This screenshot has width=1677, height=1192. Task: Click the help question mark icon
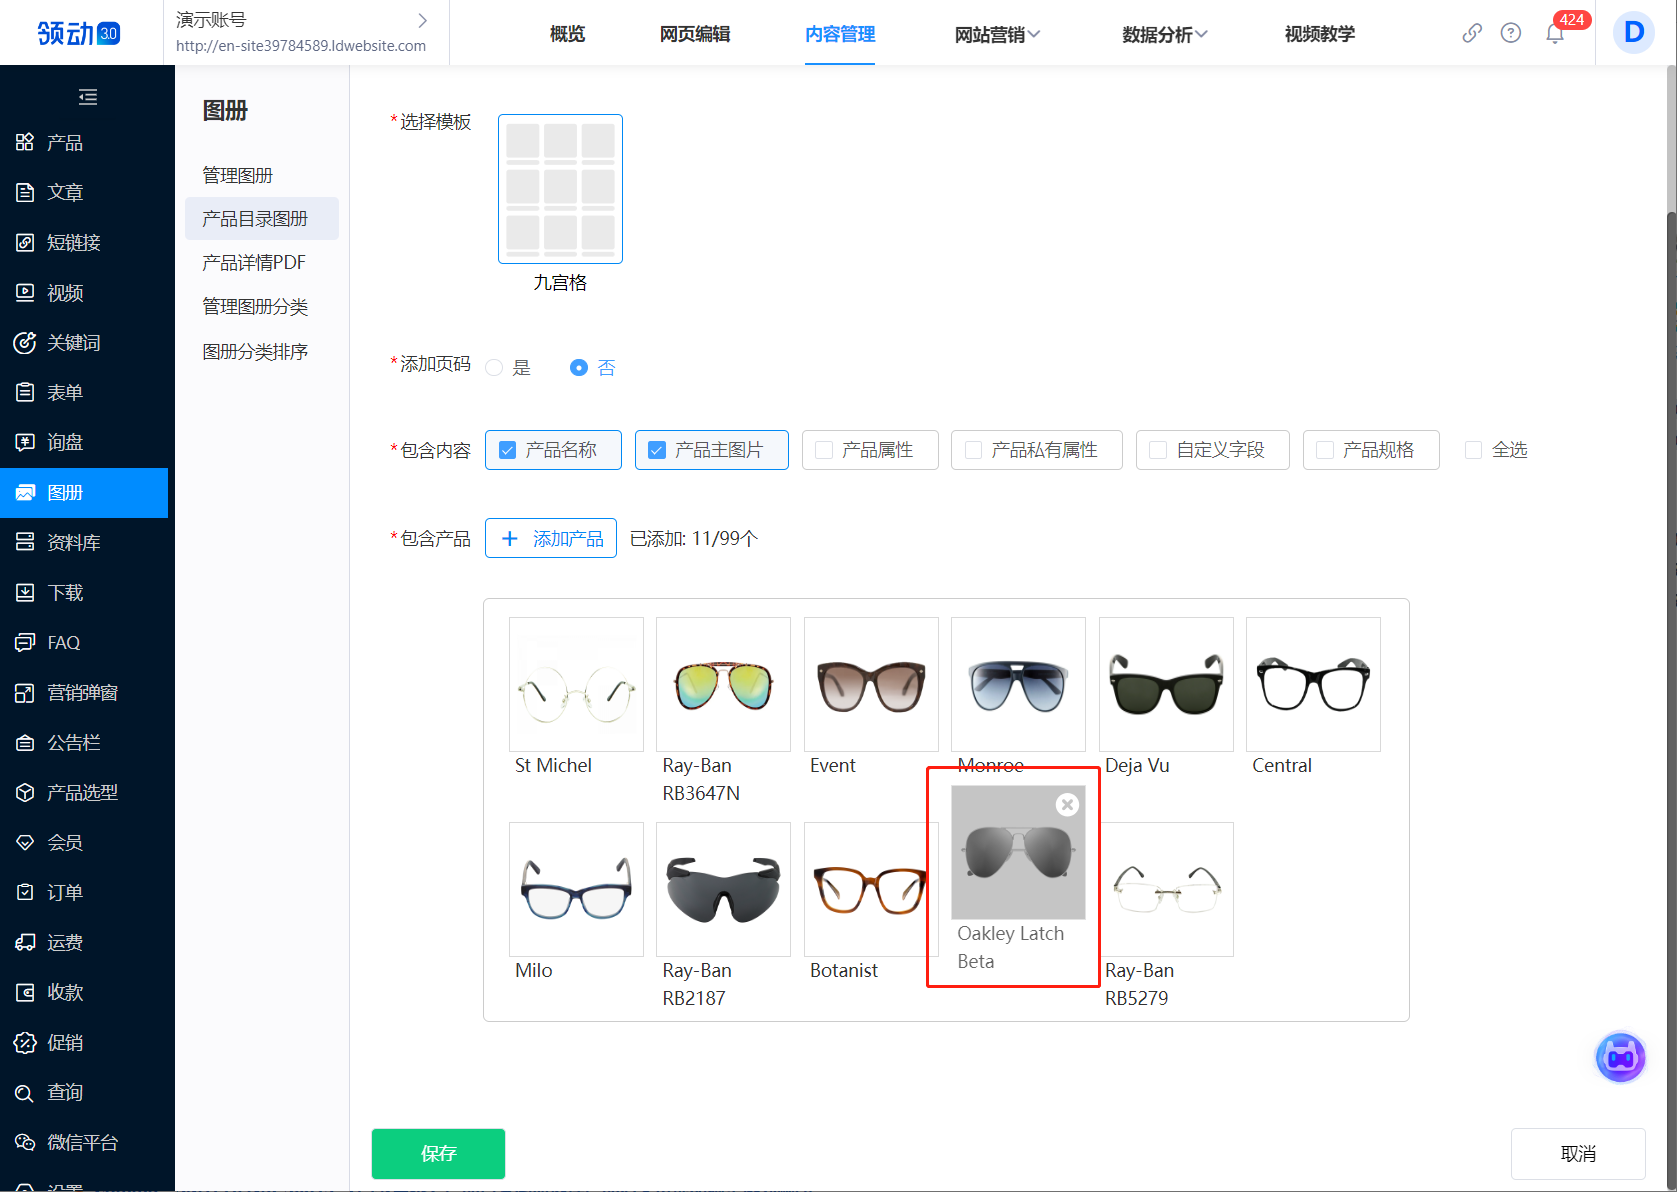point(1511,34)
